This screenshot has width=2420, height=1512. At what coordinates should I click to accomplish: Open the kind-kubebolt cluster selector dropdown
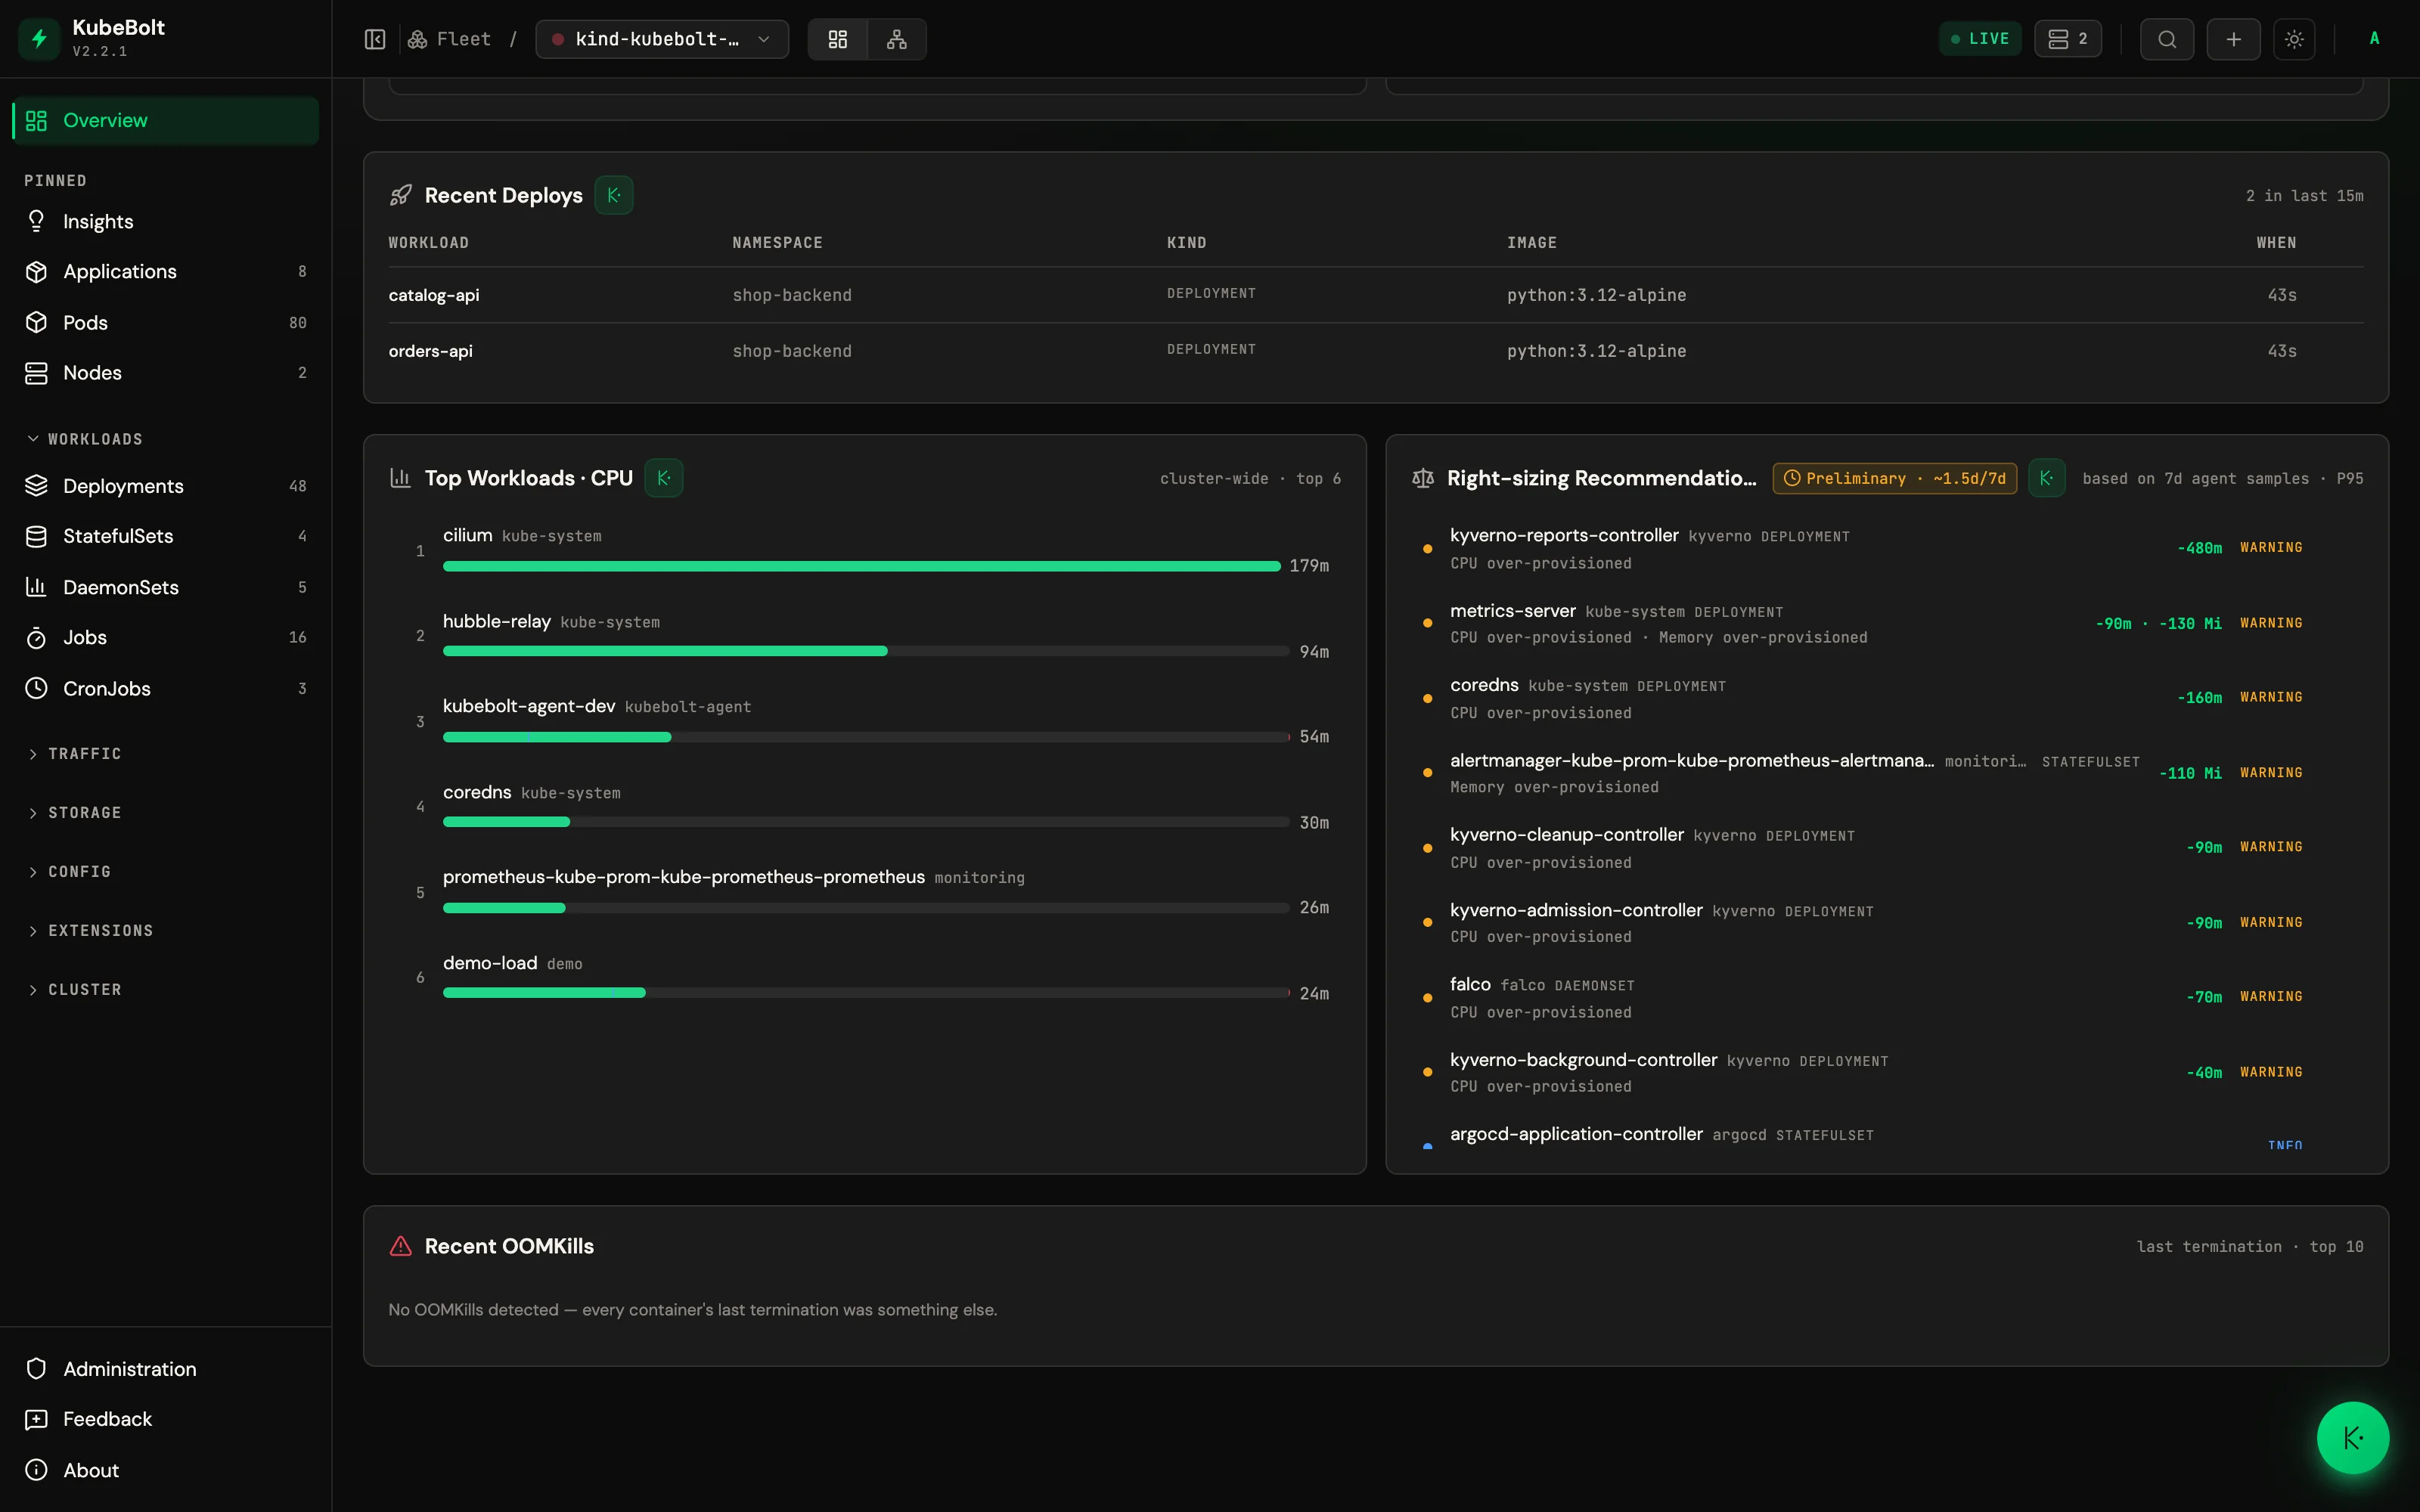click(x=662, y=39)
